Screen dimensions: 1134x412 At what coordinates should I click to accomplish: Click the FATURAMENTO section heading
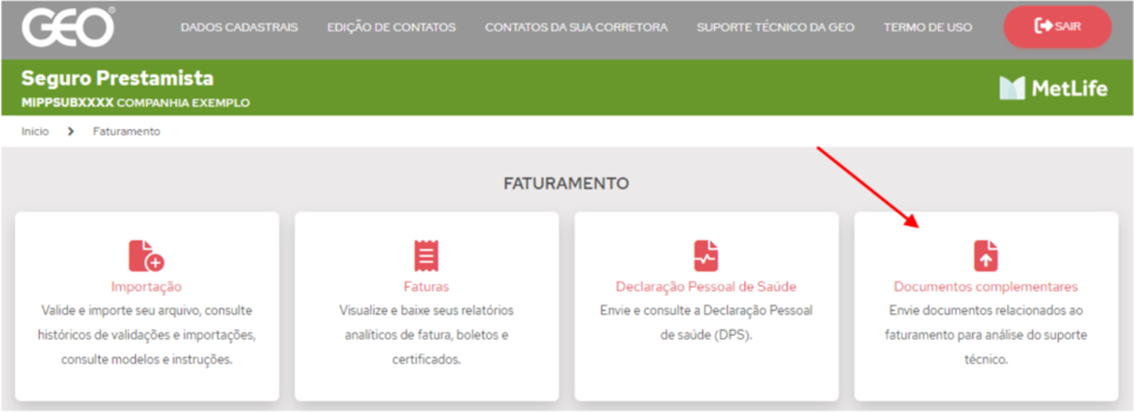tap(566, 184)
